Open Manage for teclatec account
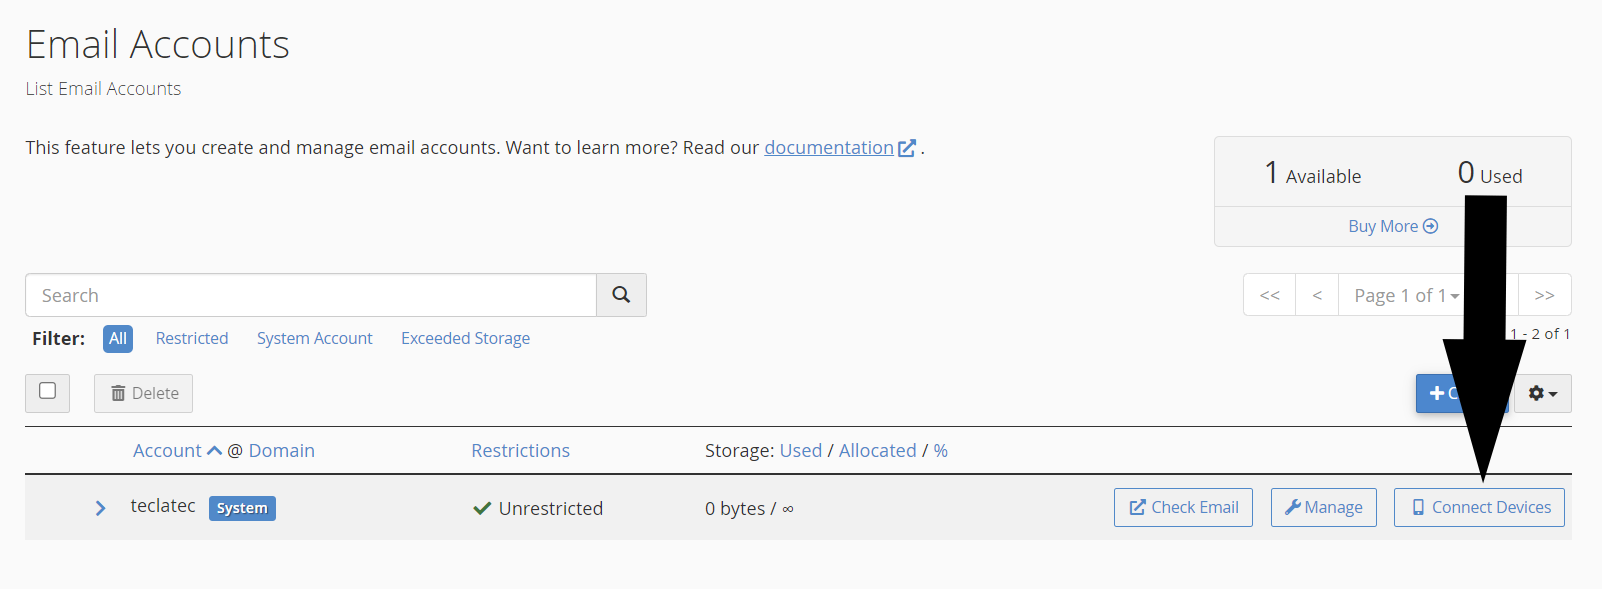The width and height of the screenshot is (1602, 589). coord(1323,508)
